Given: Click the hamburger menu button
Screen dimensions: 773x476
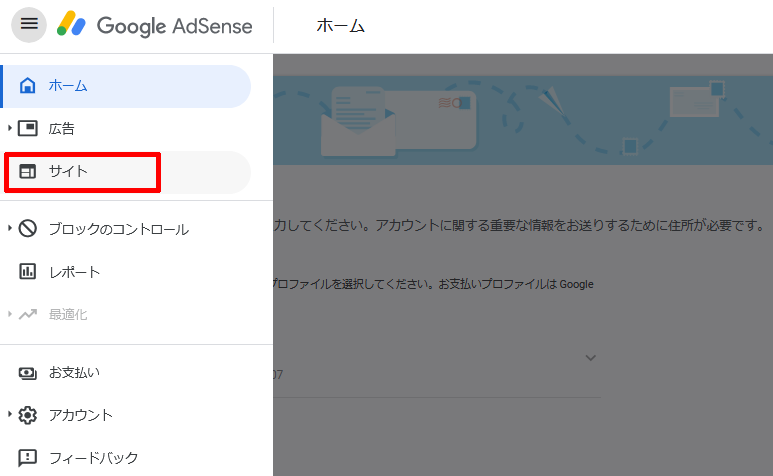Looking at the screenshot, I should tap(29, 25).
